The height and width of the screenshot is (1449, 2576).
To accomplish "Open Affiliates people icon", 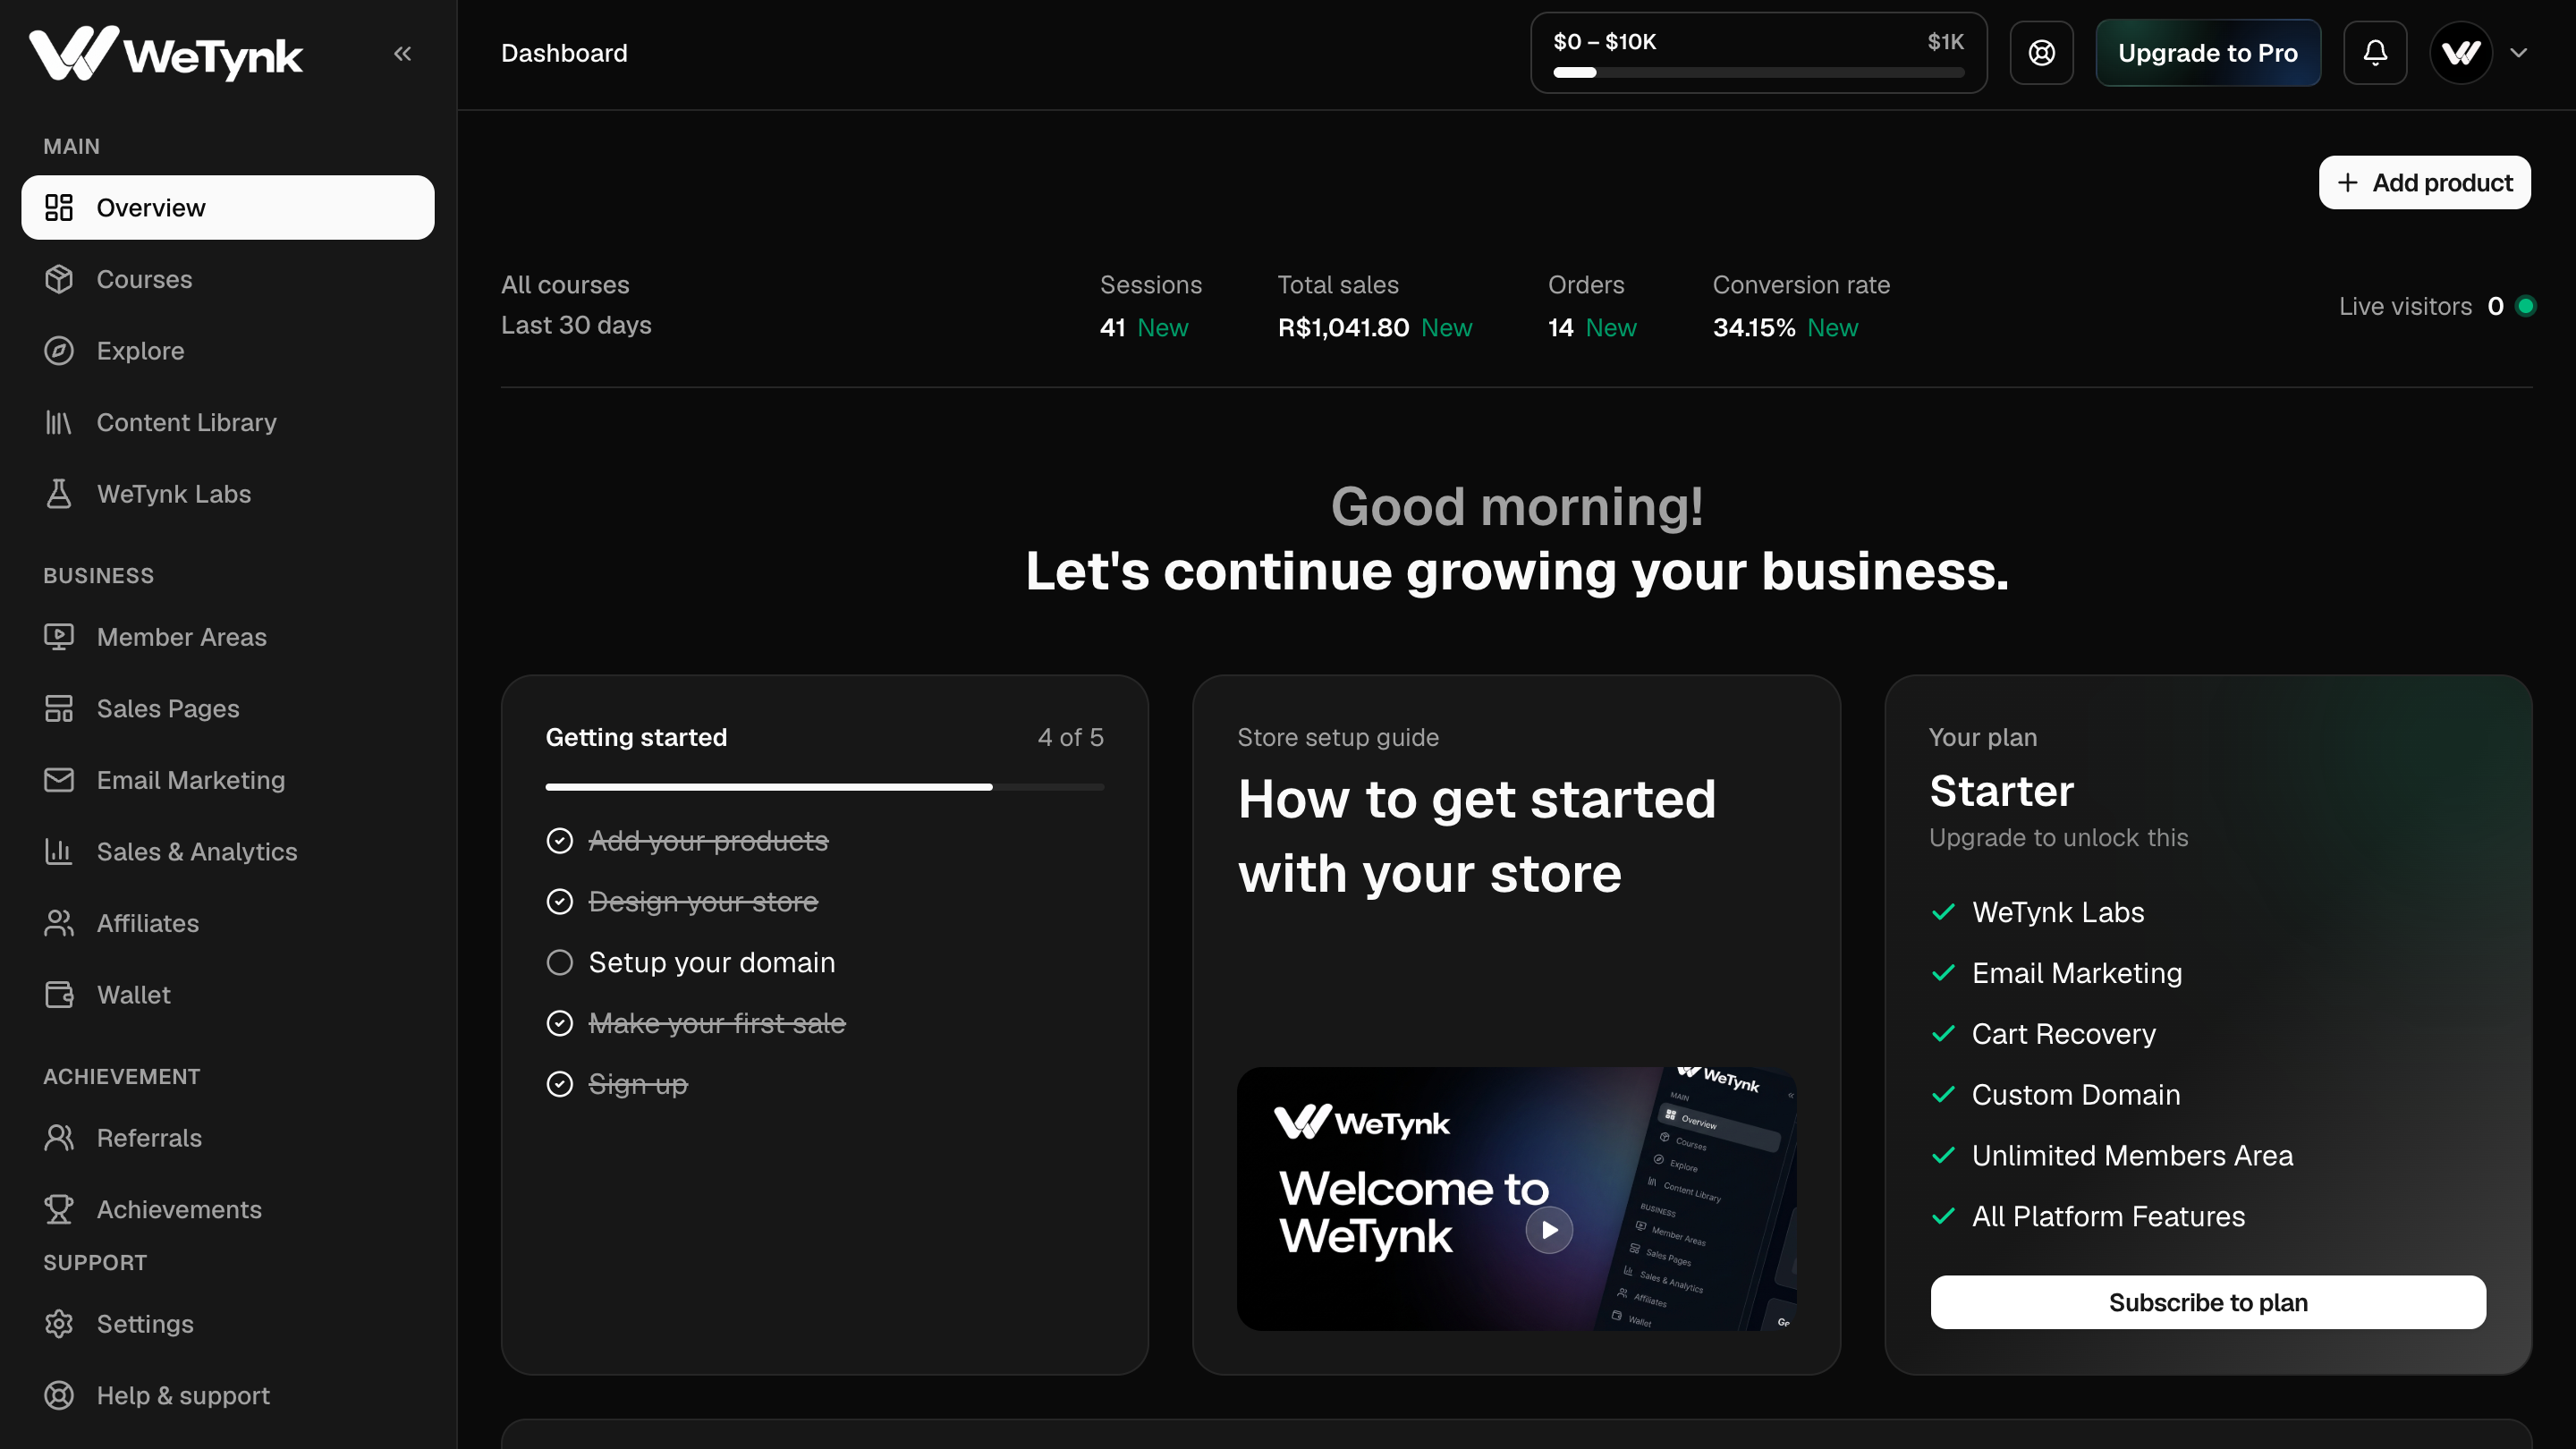I will point(59,923).
